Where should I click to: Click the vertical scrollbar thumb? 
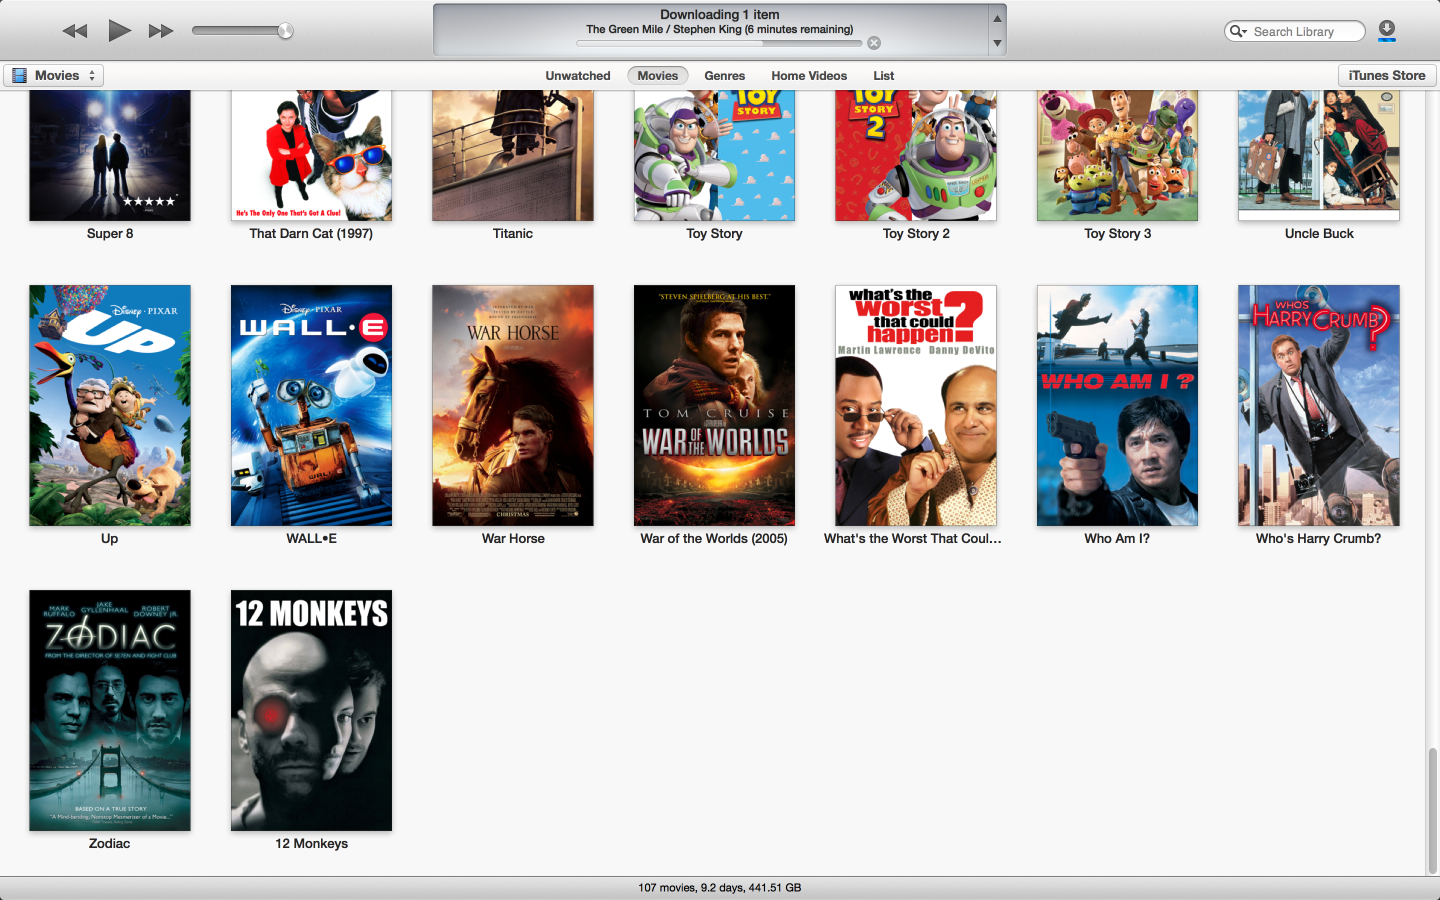[x=1432, y=810]
